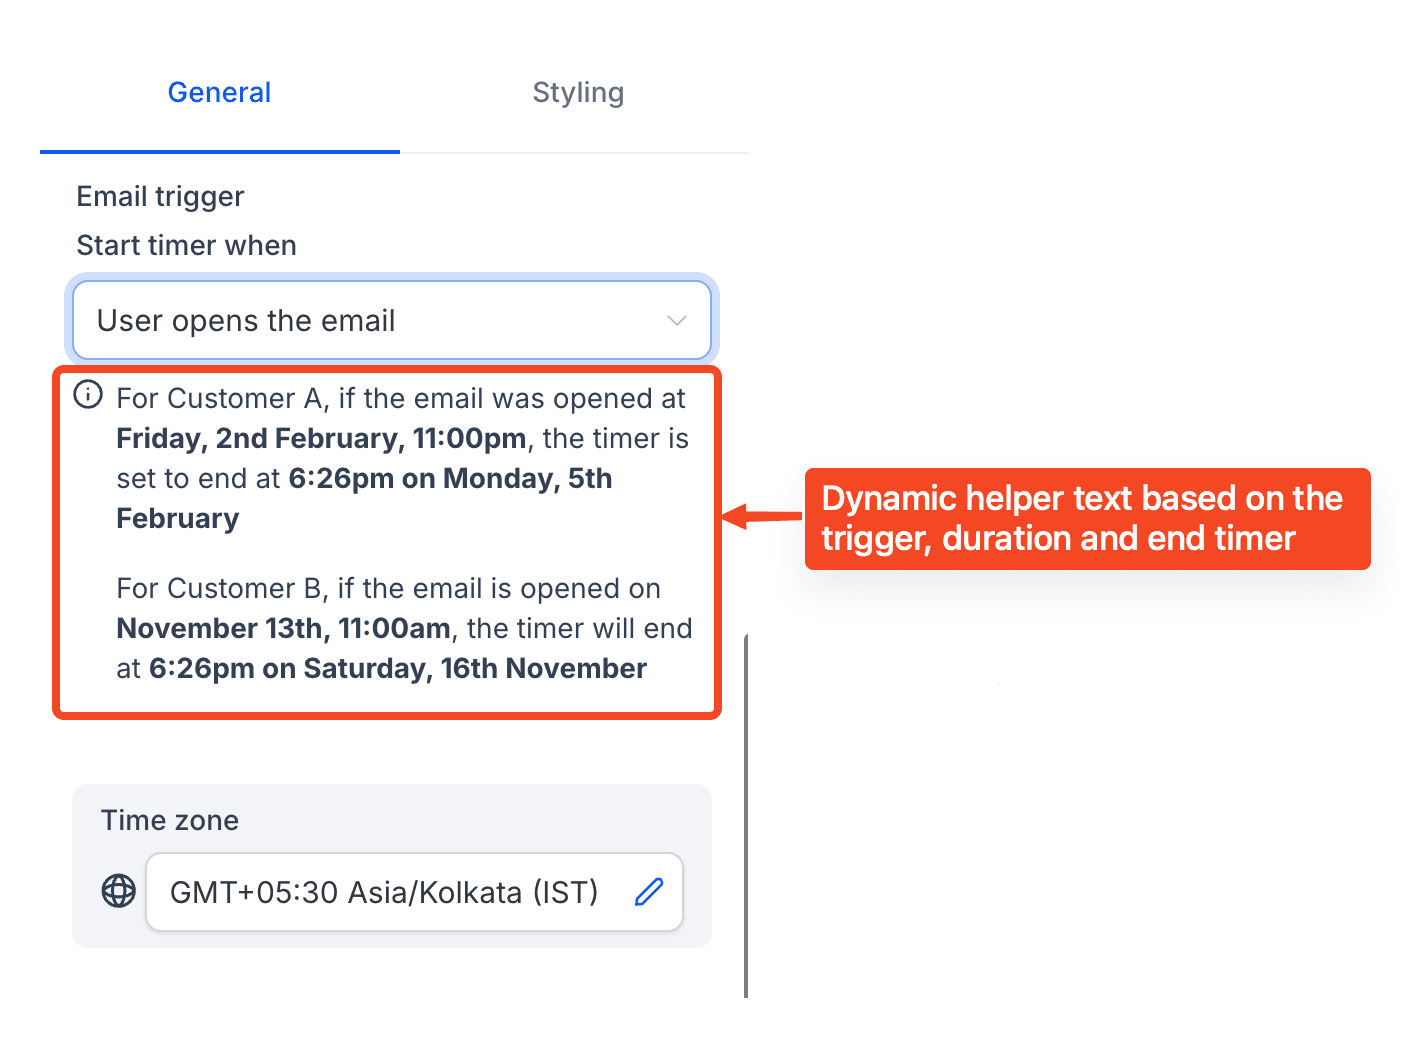Switch to the Styling tab
This screenshot has height=1038, width=1411.
point(578,92)
